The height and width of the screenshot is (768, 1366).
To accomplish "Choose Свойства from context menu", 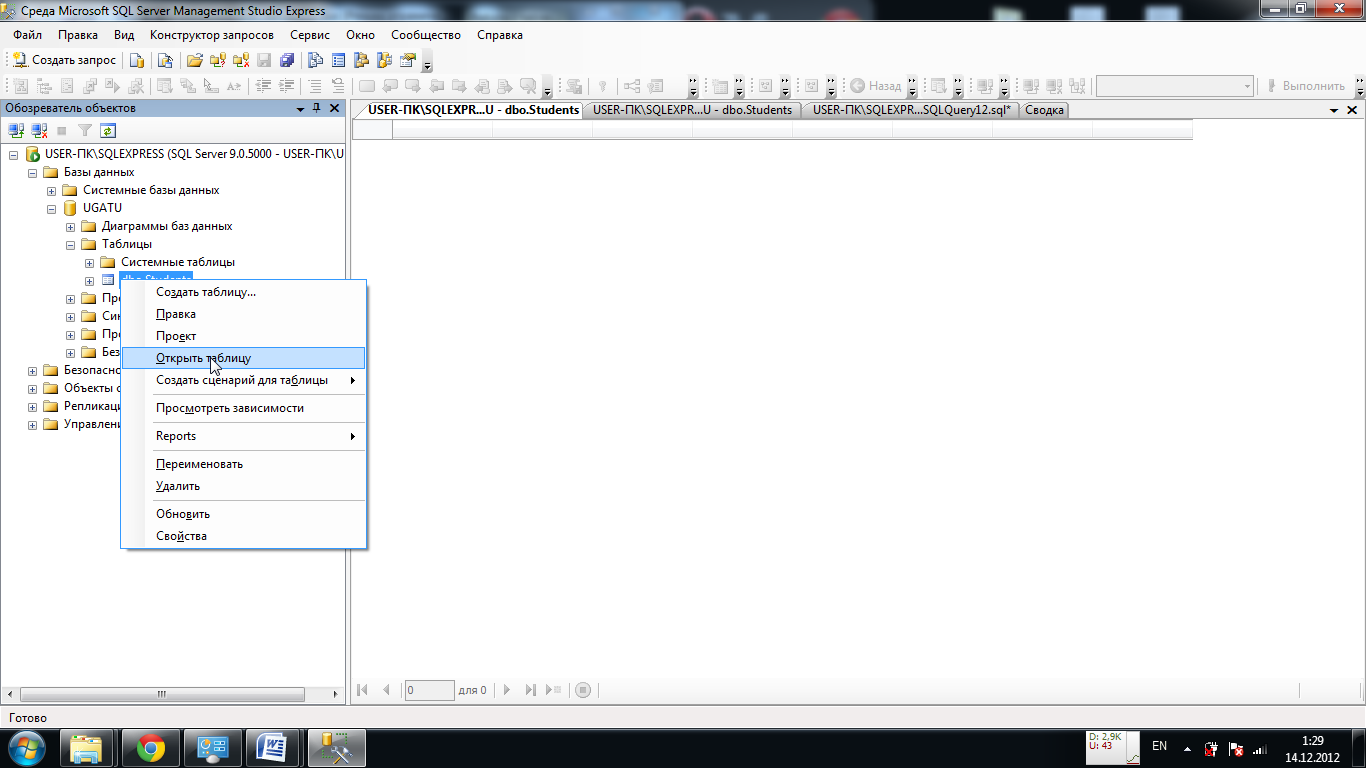I will 181,536.
